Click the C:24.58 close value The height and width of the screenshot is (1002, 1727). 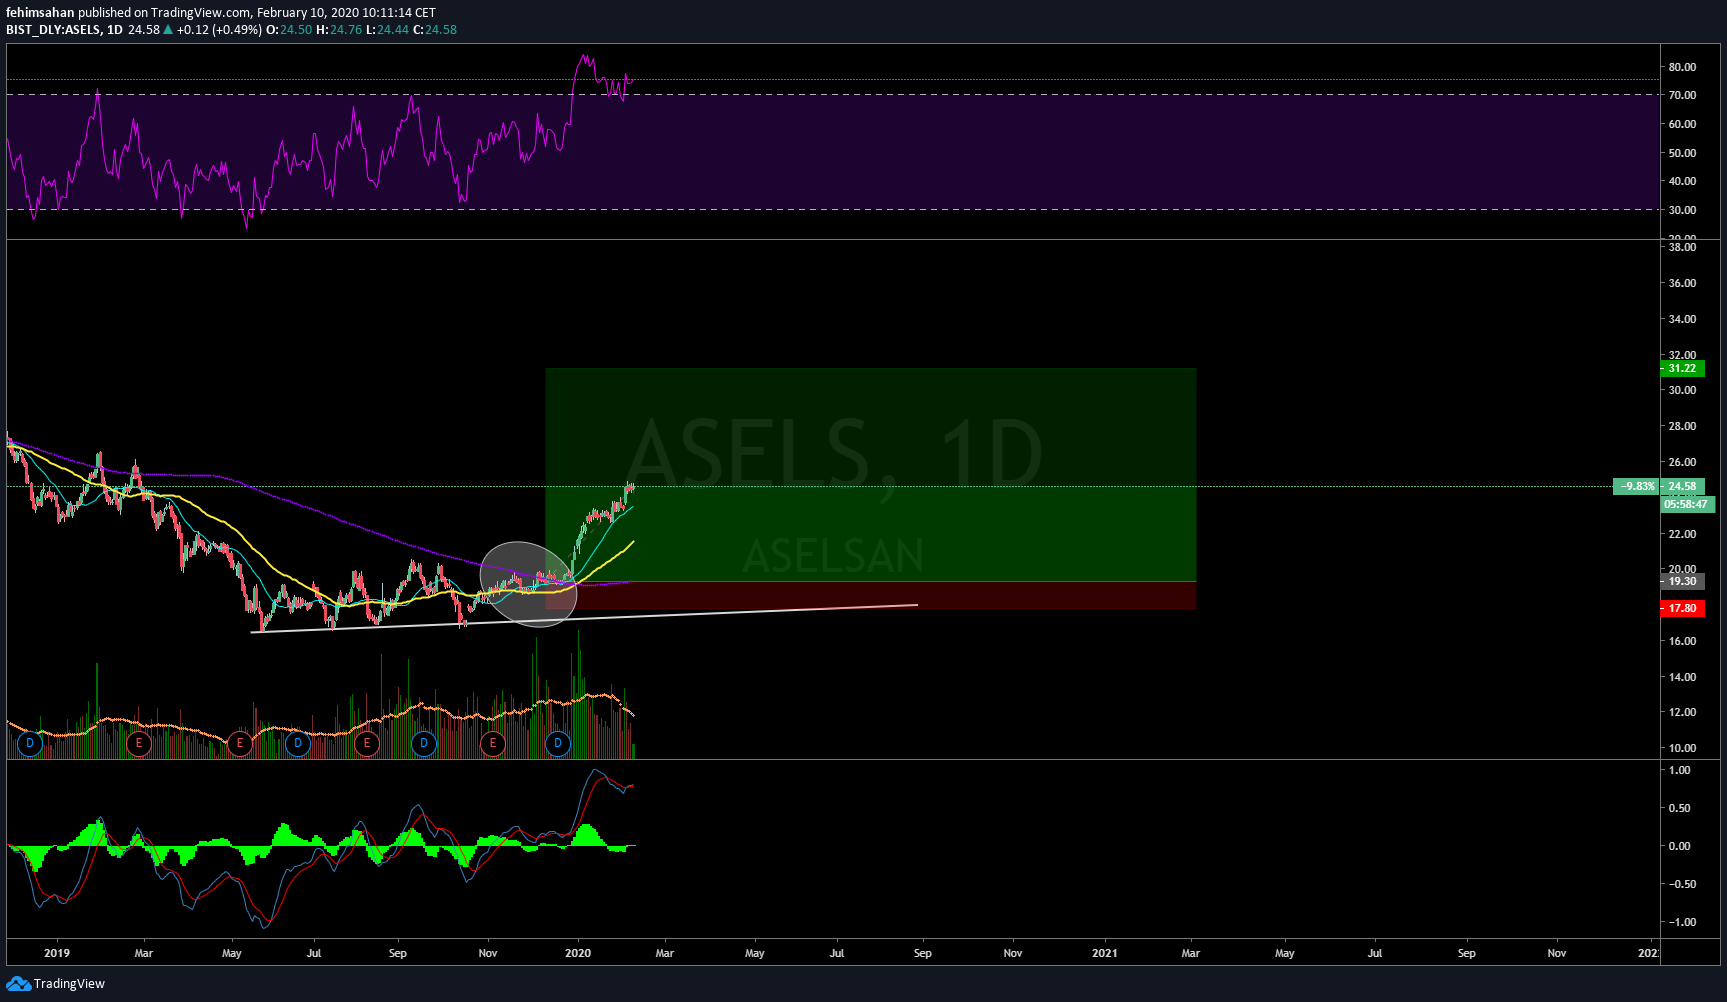[x=435, y=30]
